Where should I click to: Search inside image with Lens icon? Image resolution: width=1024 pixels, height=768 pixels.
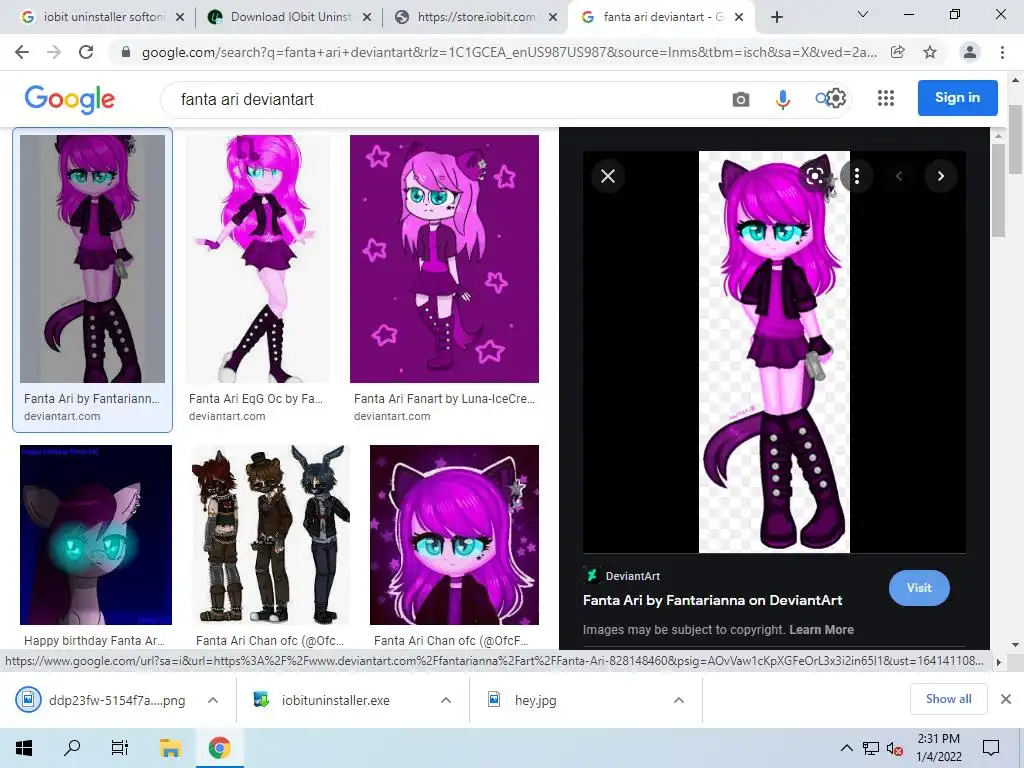pos(814,176)
